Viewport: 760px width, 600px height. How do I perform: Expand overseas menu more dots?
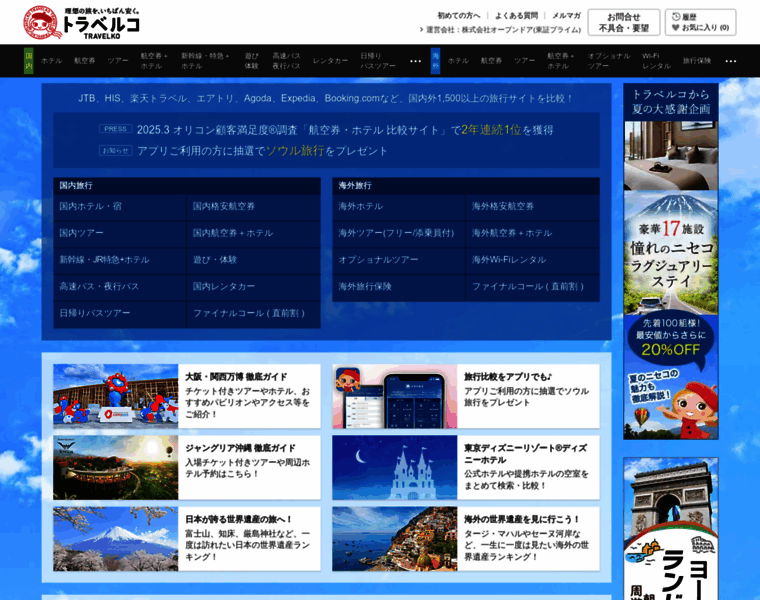[731, 61]
